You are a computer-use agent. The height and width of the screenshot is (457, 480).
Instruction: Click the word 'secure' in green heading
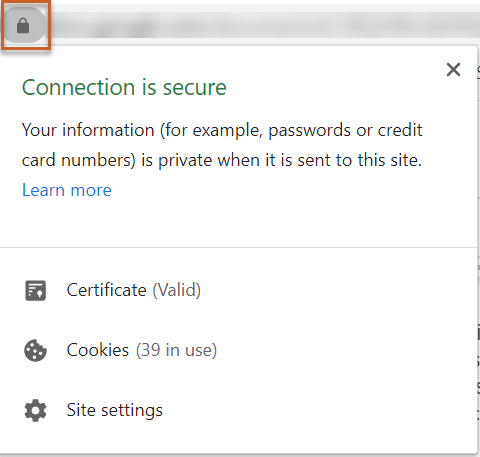[195, 88]
